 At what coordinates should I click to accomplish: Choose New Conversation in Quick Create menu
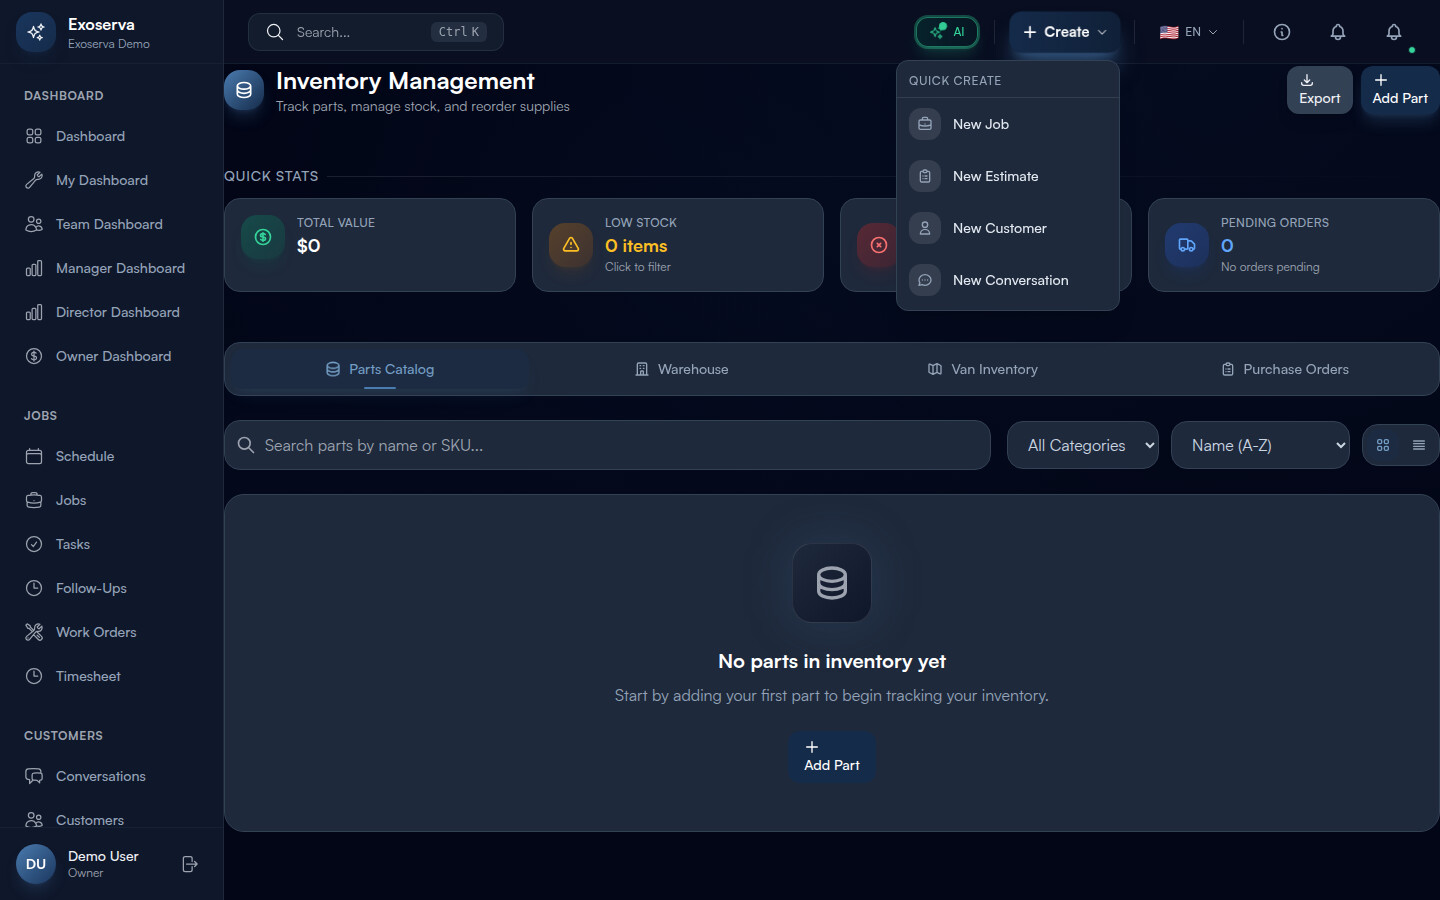tap(1010, 280)
